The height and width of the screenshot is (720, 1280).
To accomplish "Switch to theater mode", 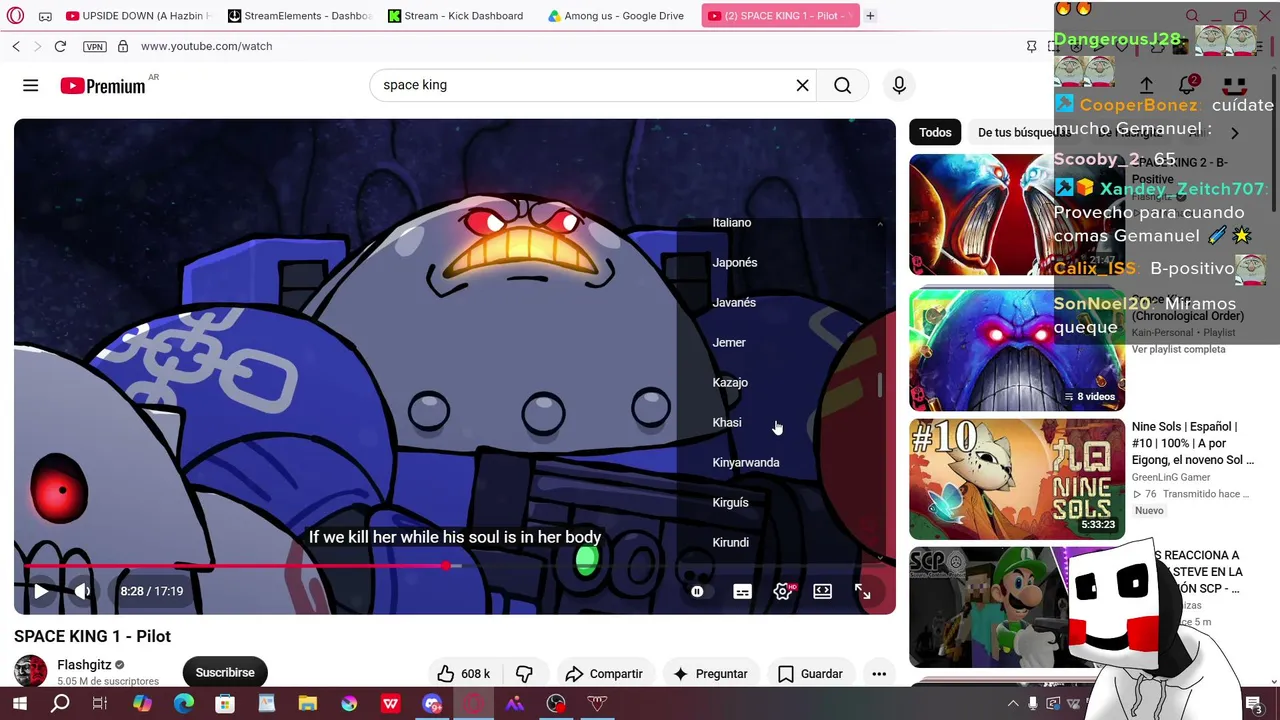I will click(822, 592).
